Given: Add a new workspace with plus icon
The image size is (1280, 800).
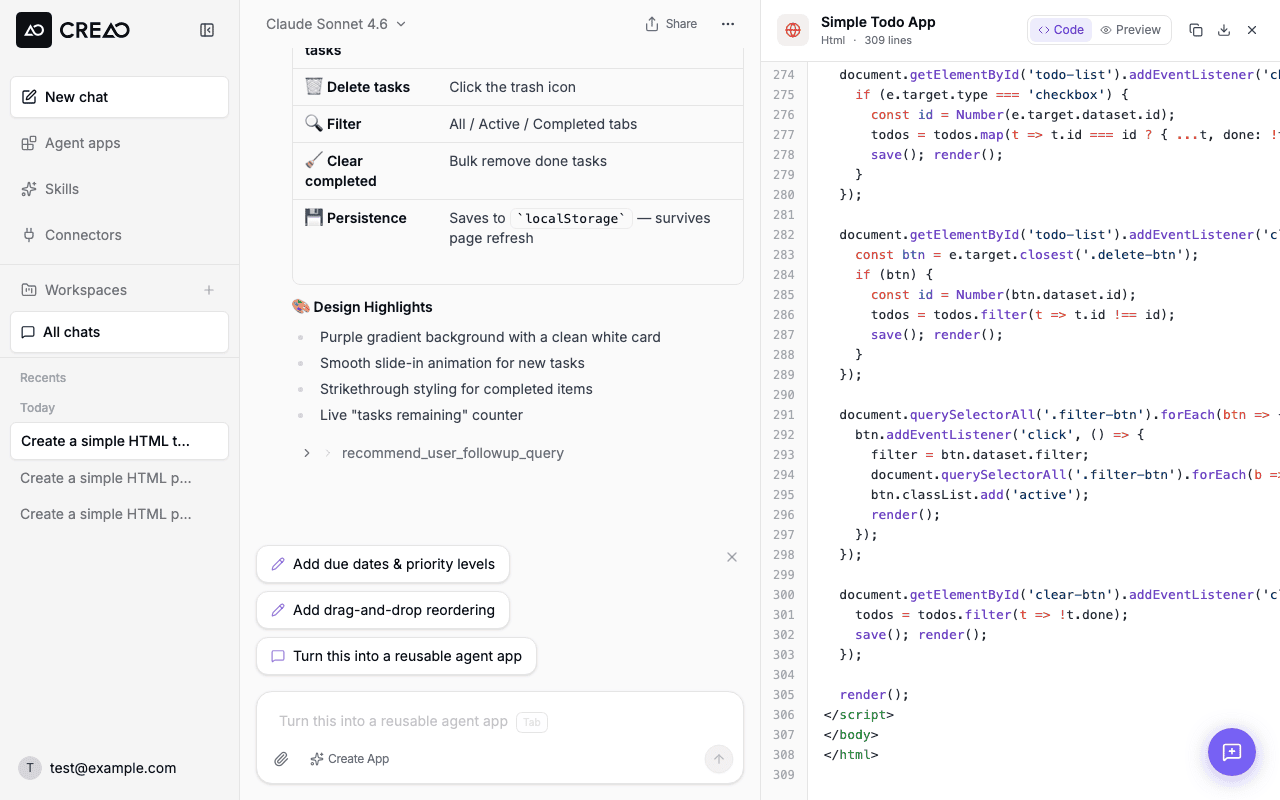Looking at the screenshot, I should (x=209, y=290).
